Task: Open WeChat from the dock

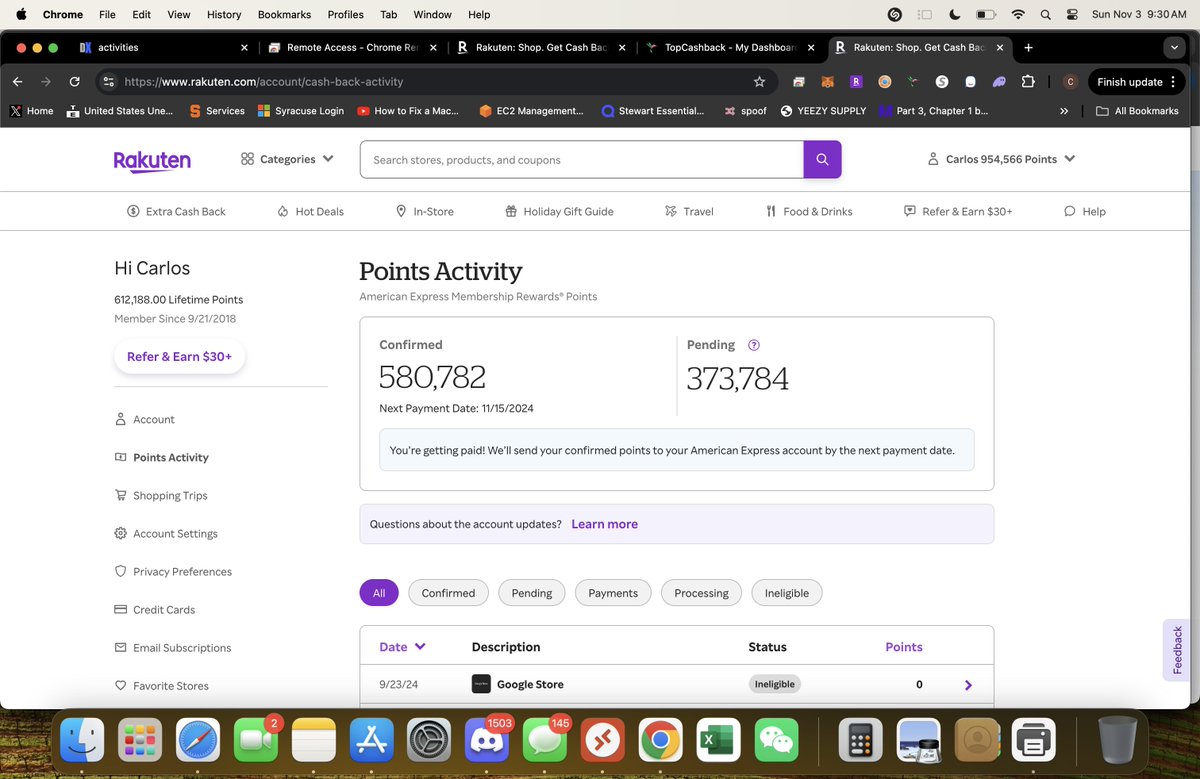Action: pyautogui.click(x=776, y=741)
